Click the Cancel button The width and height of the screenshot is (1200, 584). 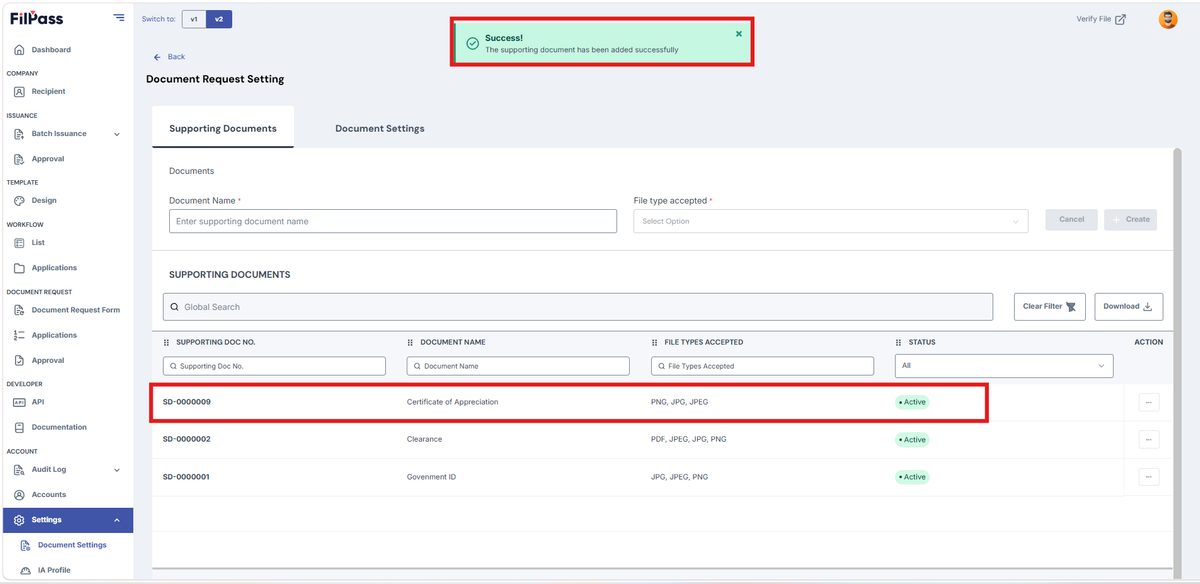1071,219
